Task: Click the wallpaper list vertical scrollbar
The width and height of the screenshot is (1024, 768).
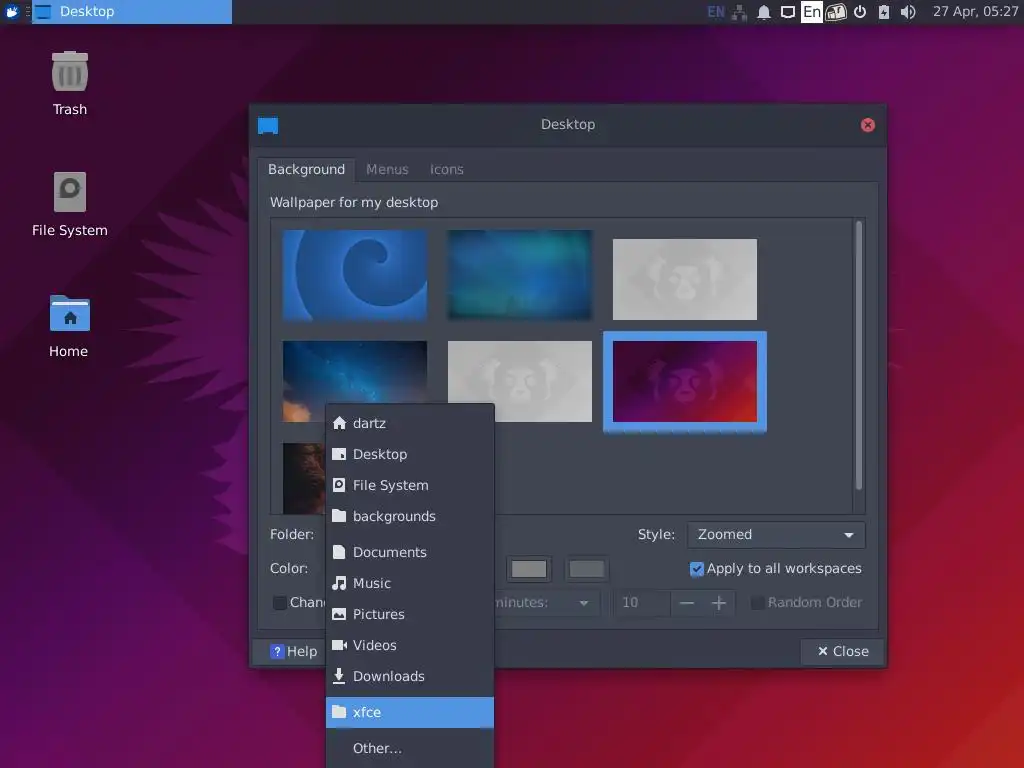Action: point(859,356)
